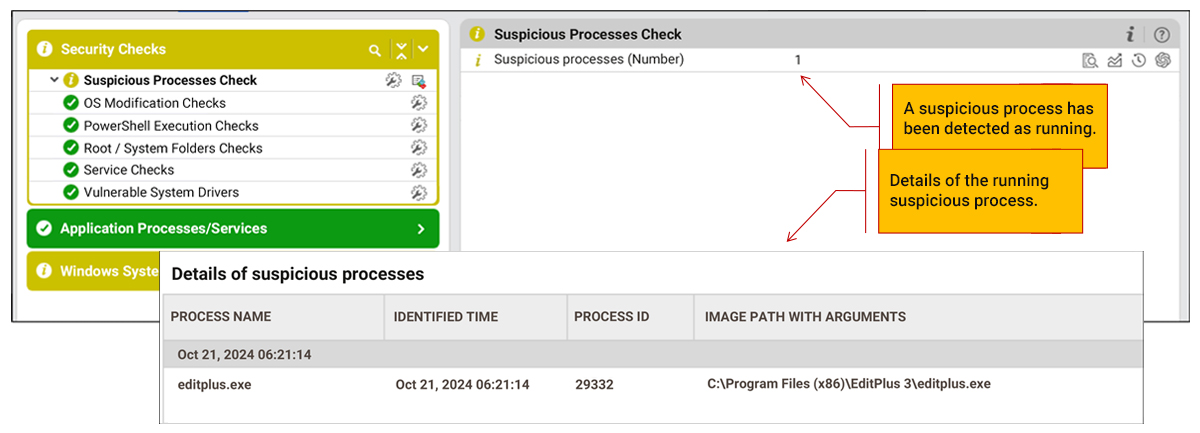Click wrench icon beside Vulnerable System Drivers
The height and width of the screenshot is (433, 1200).
419,192
